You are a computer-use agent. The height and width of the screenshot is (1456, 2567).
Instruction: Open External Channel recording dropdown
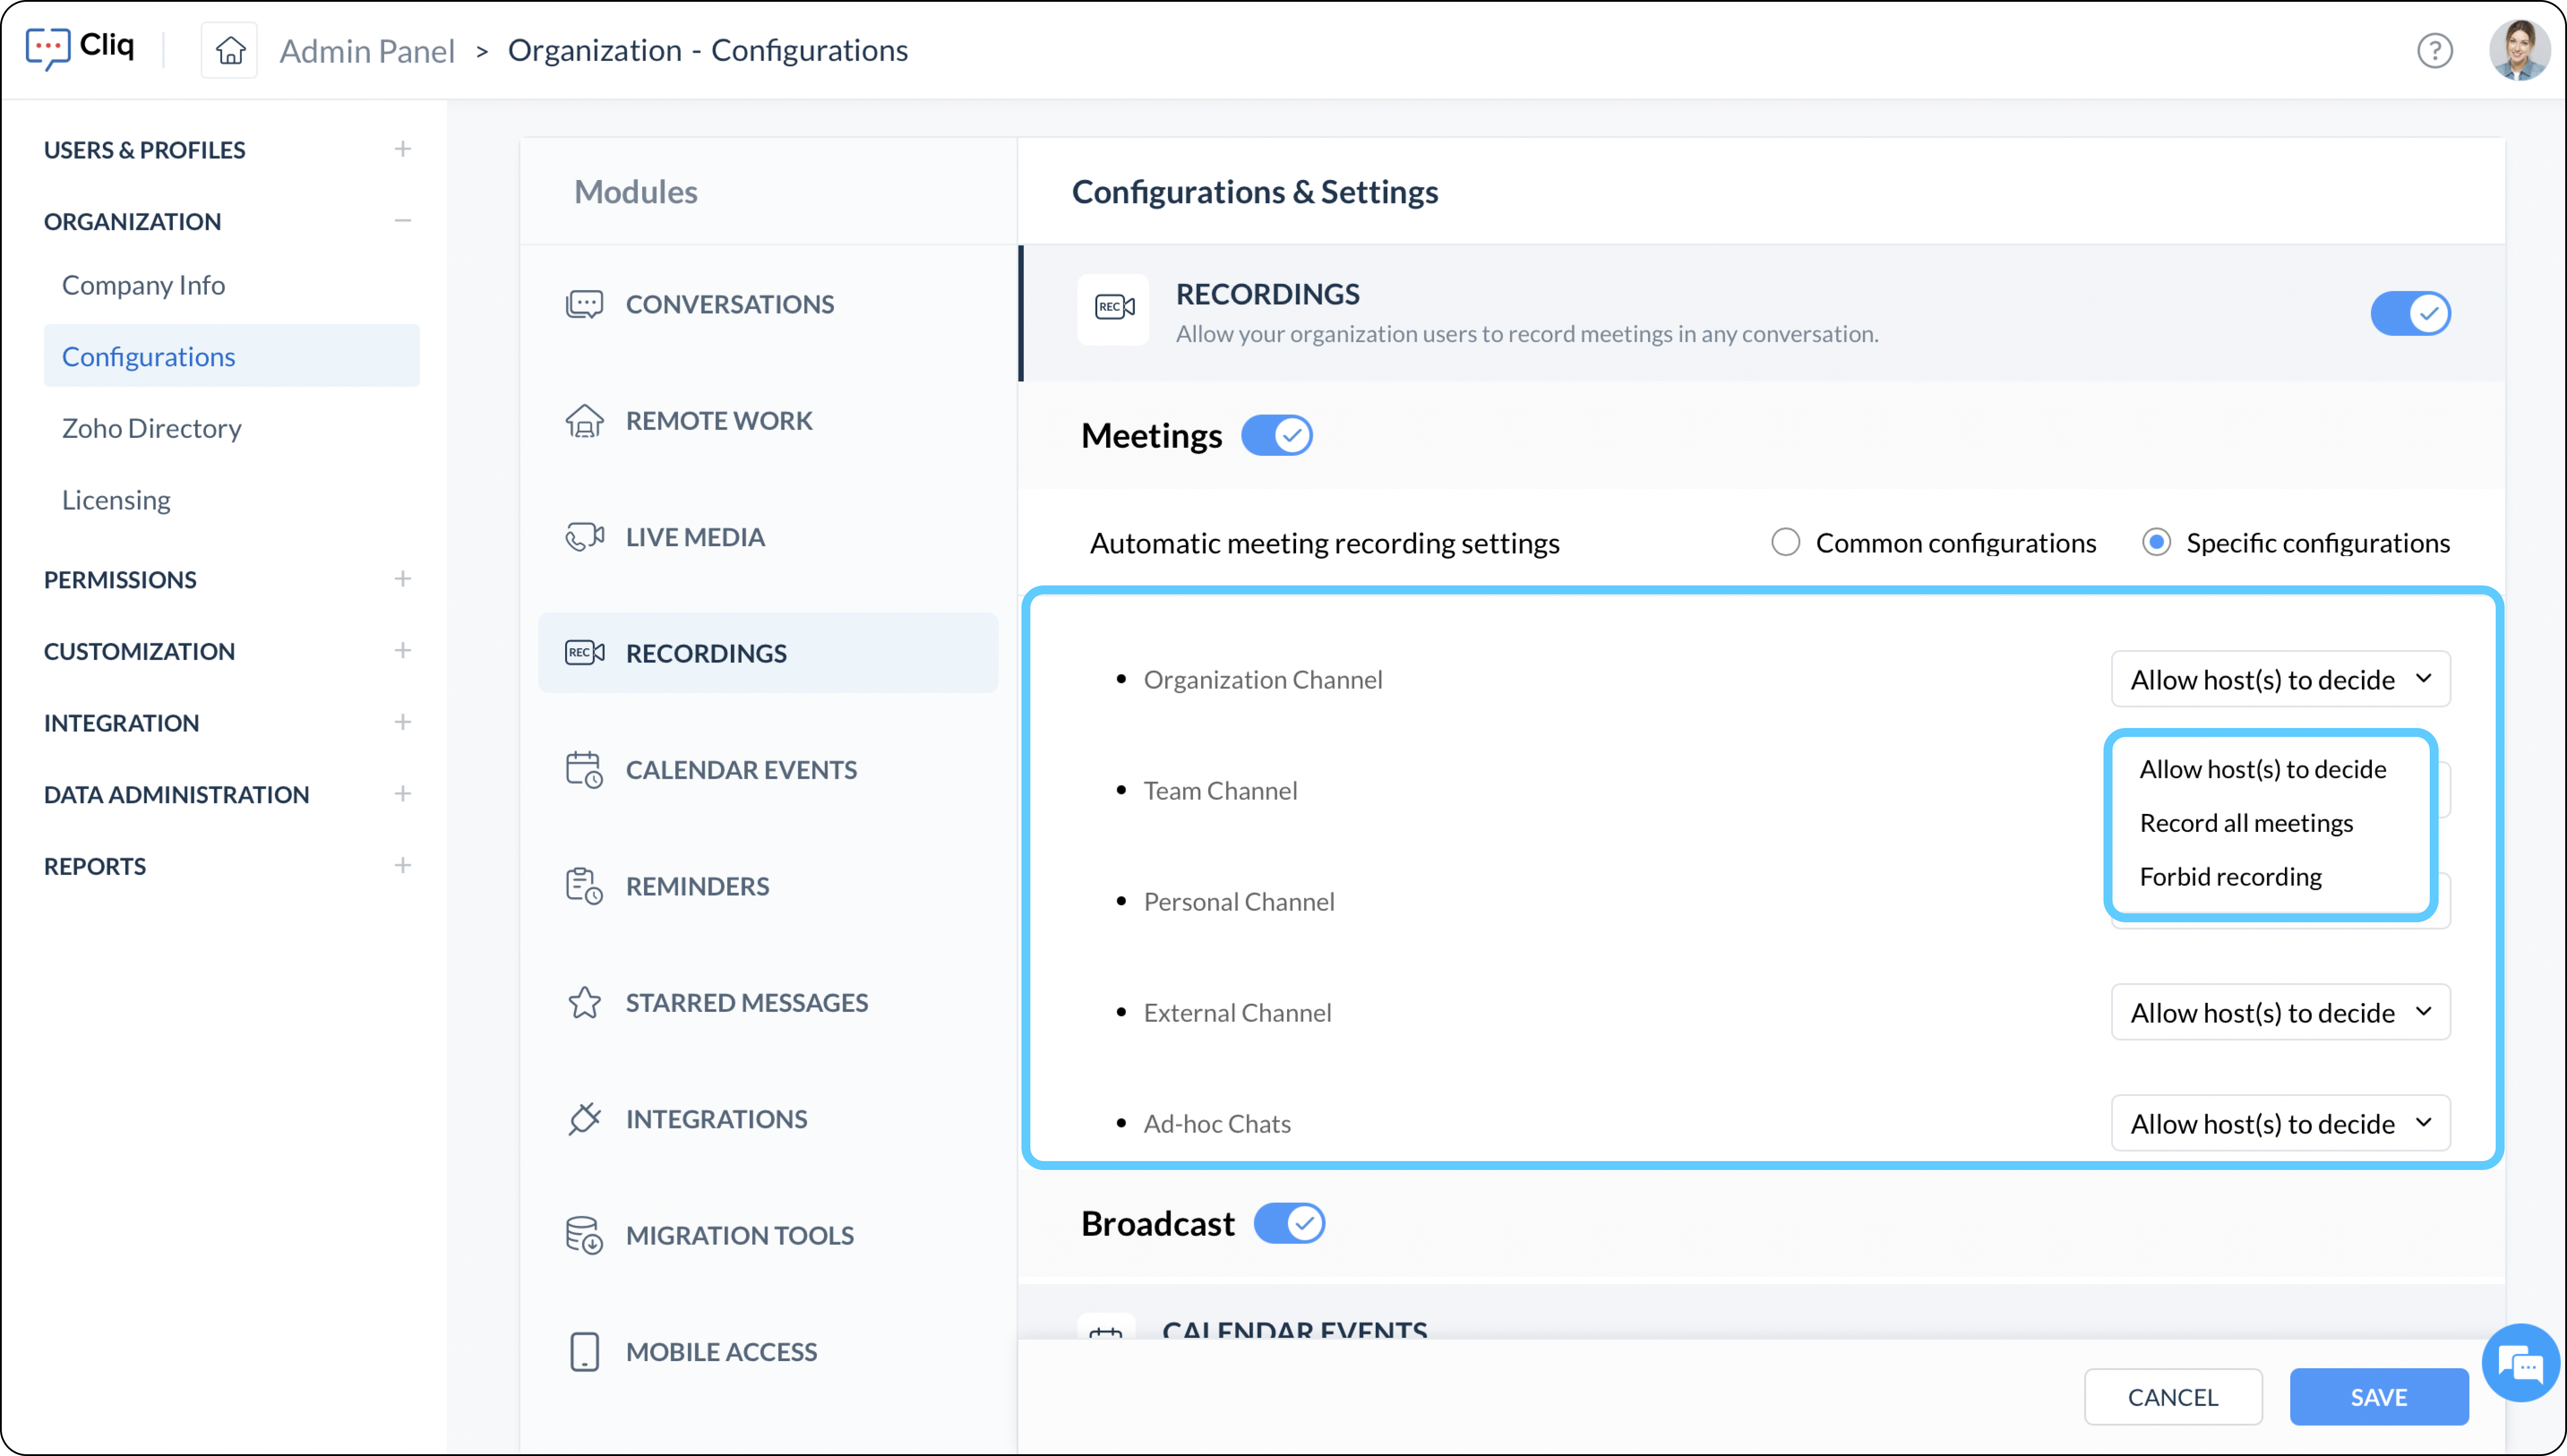click(x=2280, y=1012)
